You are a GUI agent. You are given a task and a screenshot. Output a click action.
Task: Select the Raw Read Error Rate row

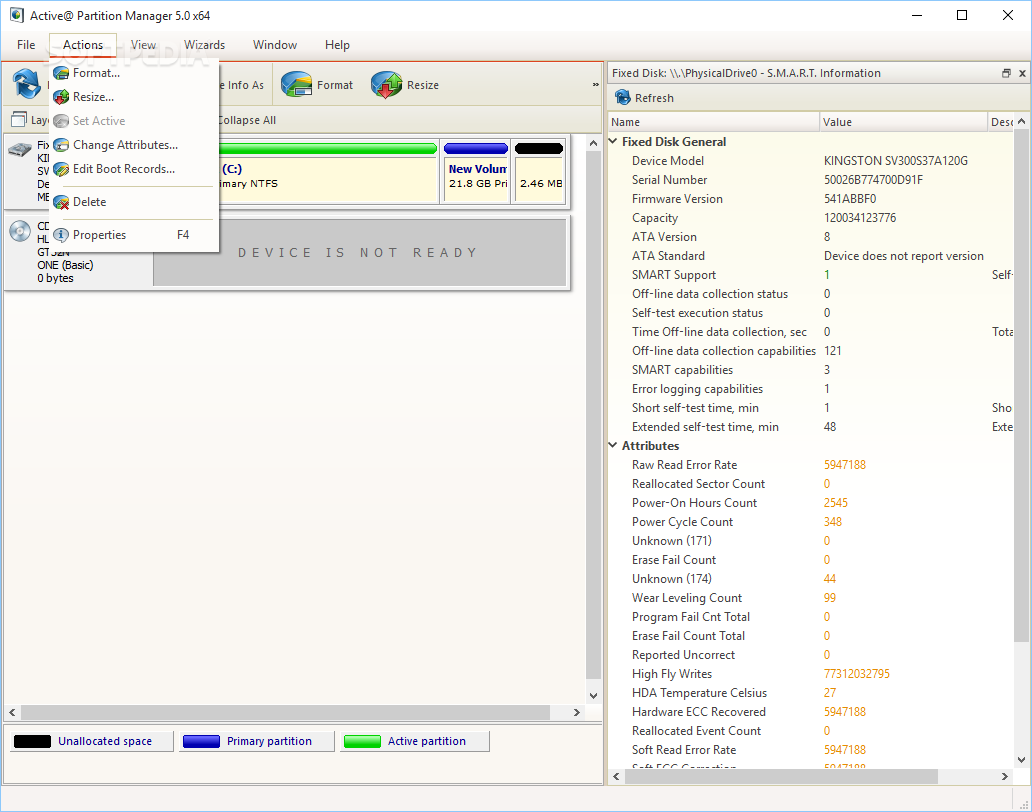810,465
